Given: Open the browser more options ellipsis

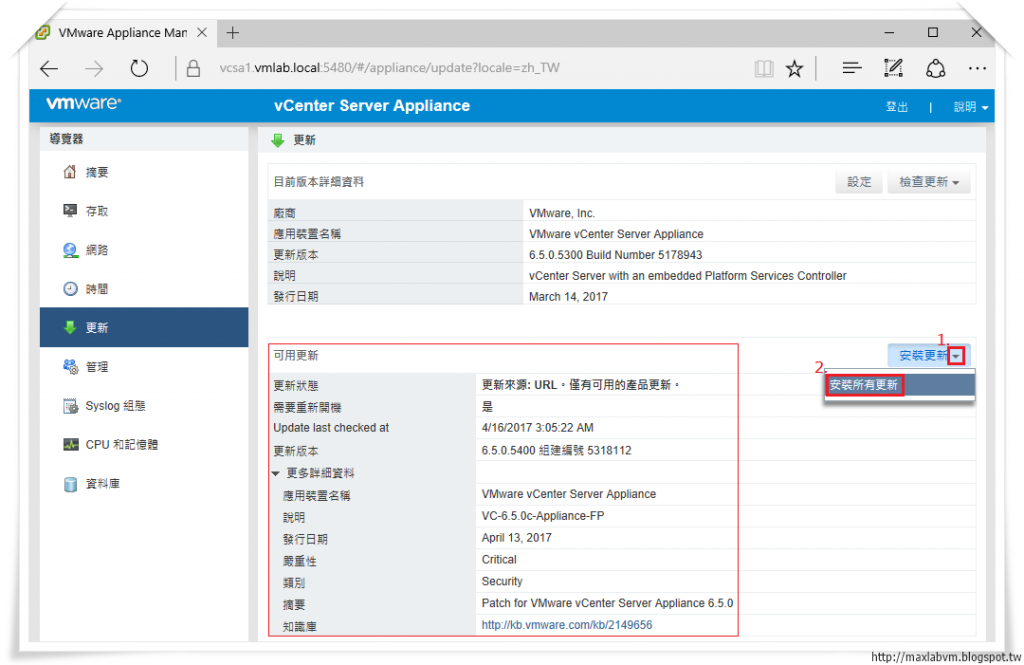Looking at the screenshot, I should pos(977,68).
